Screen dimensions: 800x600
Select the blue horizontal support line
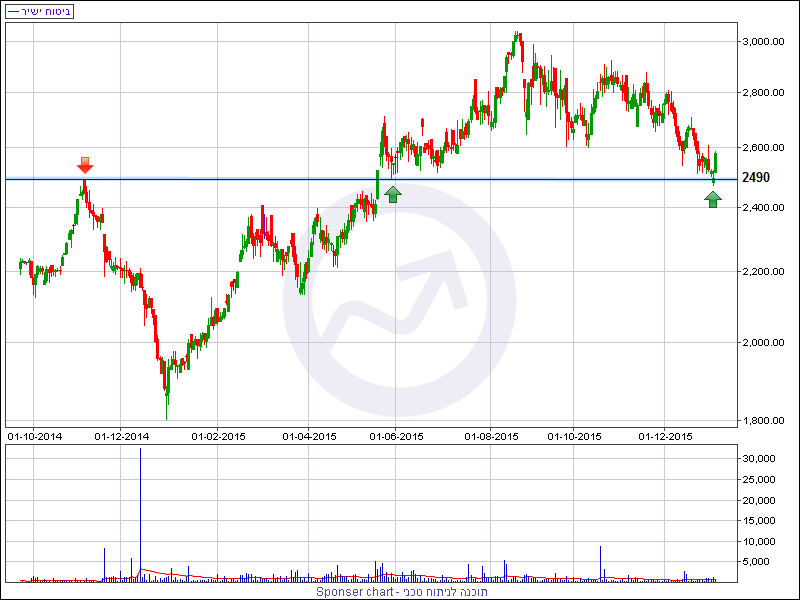pyautogui.click(x=250, y=179)
